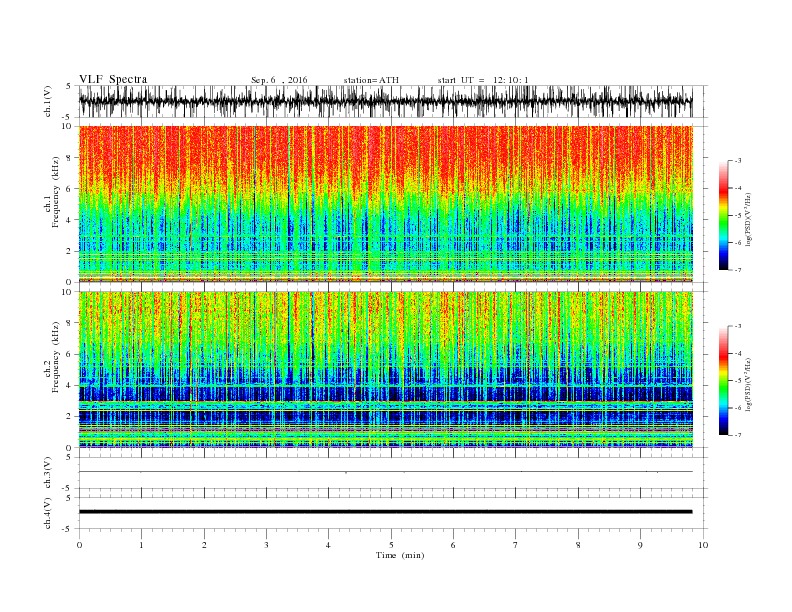Click the -7 tick on ch.1 colorbar
This screenshot has height=612, width=792.
pyautogui.click(x=738, y=270)
